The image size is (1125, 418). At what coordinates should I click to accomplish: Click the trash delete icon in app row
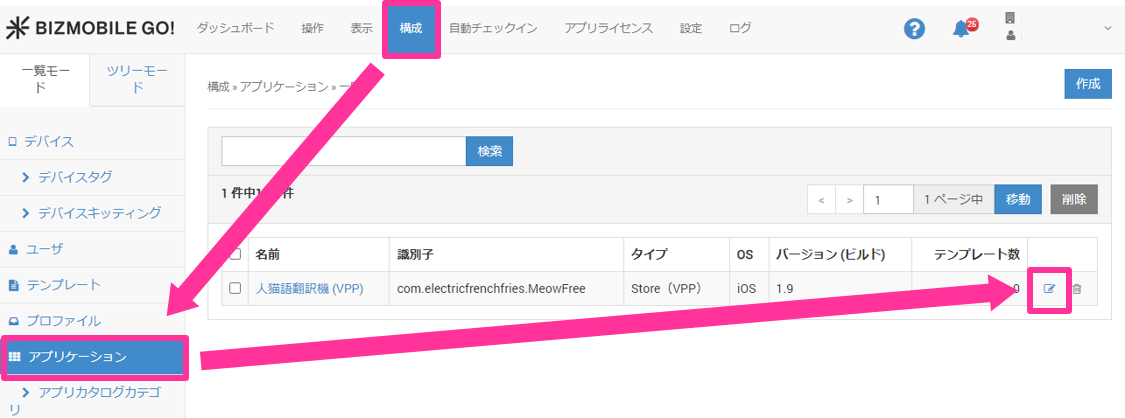click(1077, 289)
